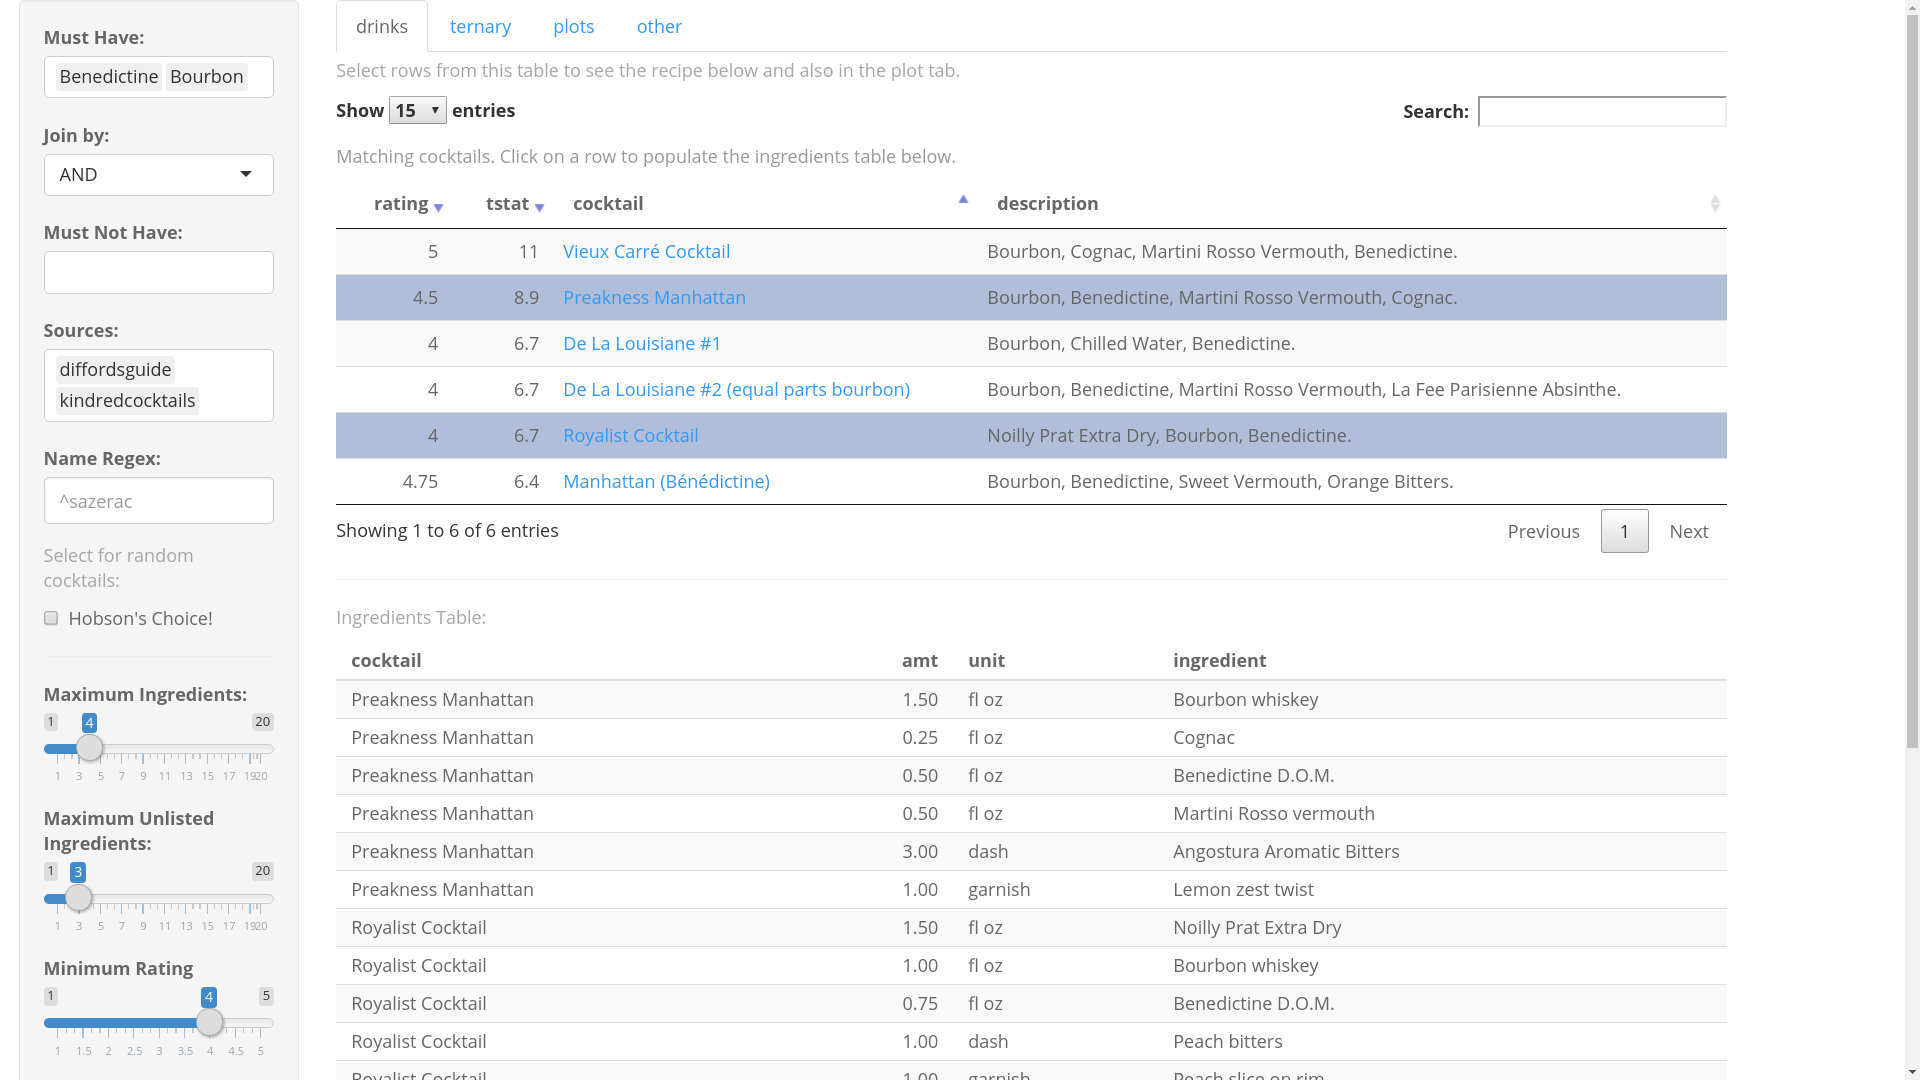Toggle the Hobson's Choice checkbox

pos(50,617)
